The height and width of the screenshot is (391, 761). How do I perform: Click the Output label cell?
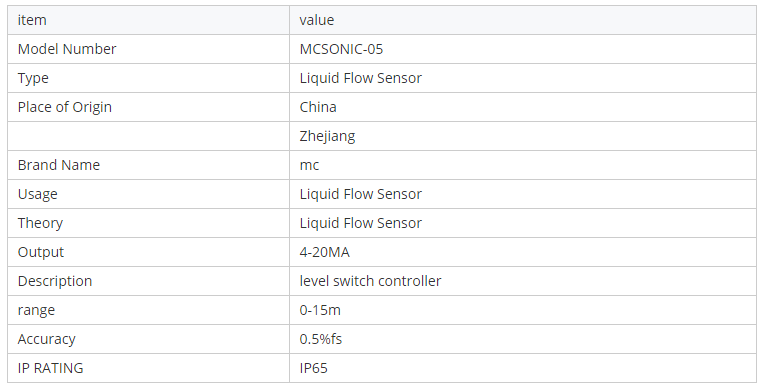coord(149,252)
